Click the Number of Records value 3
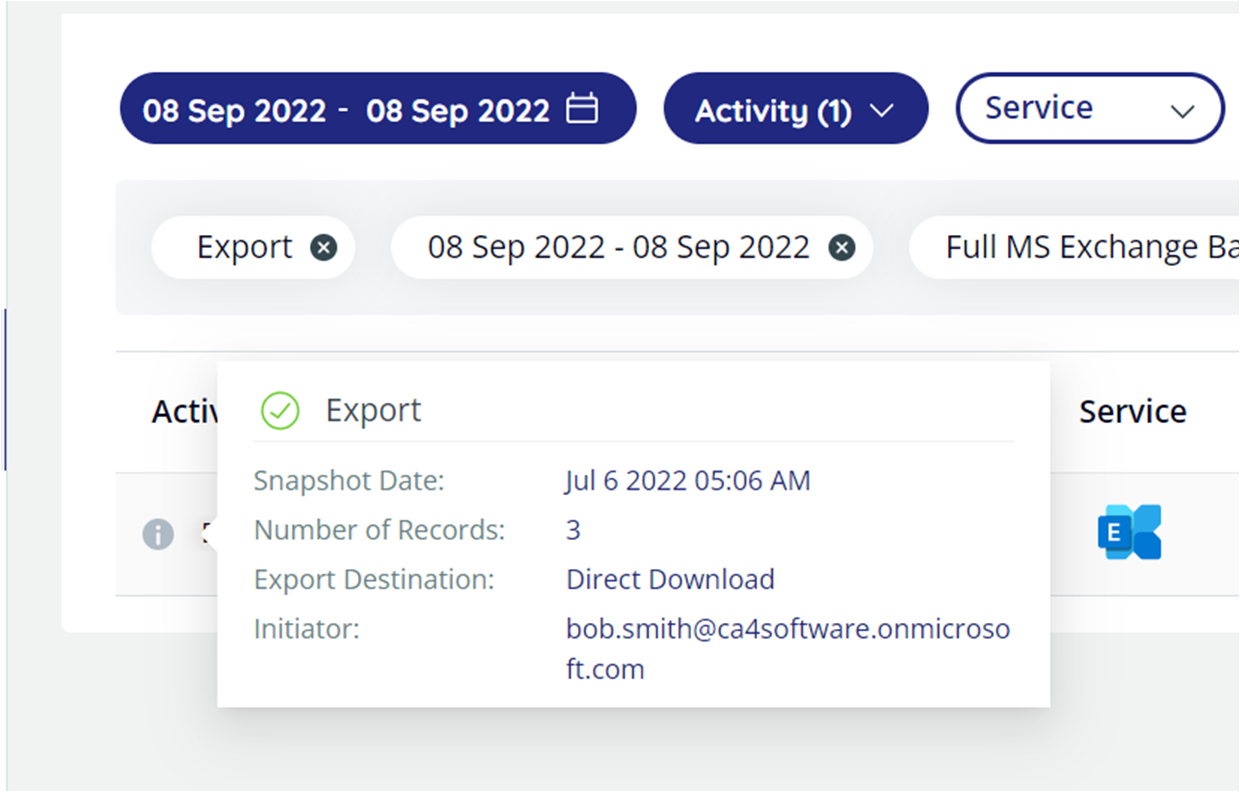1240x792 pixels. (573, 530)
